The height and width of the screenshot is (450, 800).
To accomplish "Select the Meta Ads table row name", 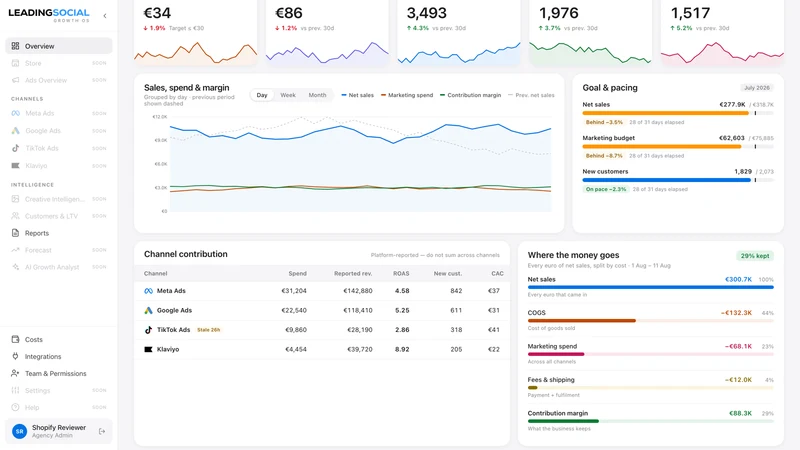I will [x=171, y=291].
